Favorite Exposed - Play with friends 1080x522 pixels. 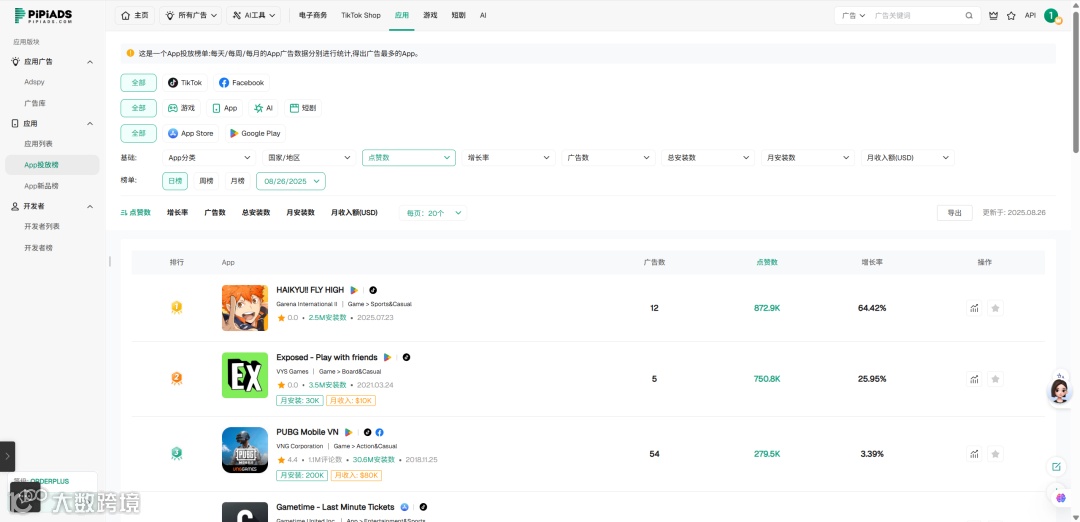click(995, 379)
